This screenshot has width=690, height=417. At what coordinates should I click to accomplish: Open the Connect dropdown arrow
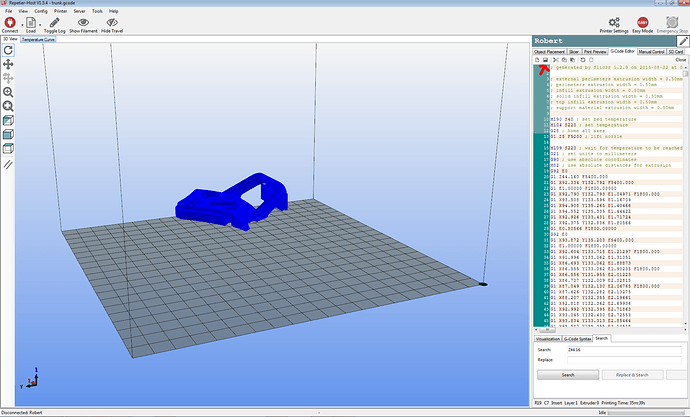pos(21,25)
